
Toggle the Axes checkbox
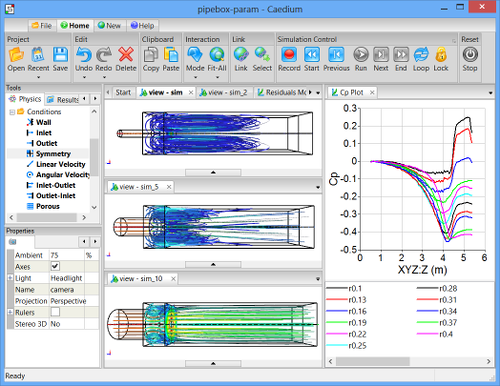click(x=55, y=266)
